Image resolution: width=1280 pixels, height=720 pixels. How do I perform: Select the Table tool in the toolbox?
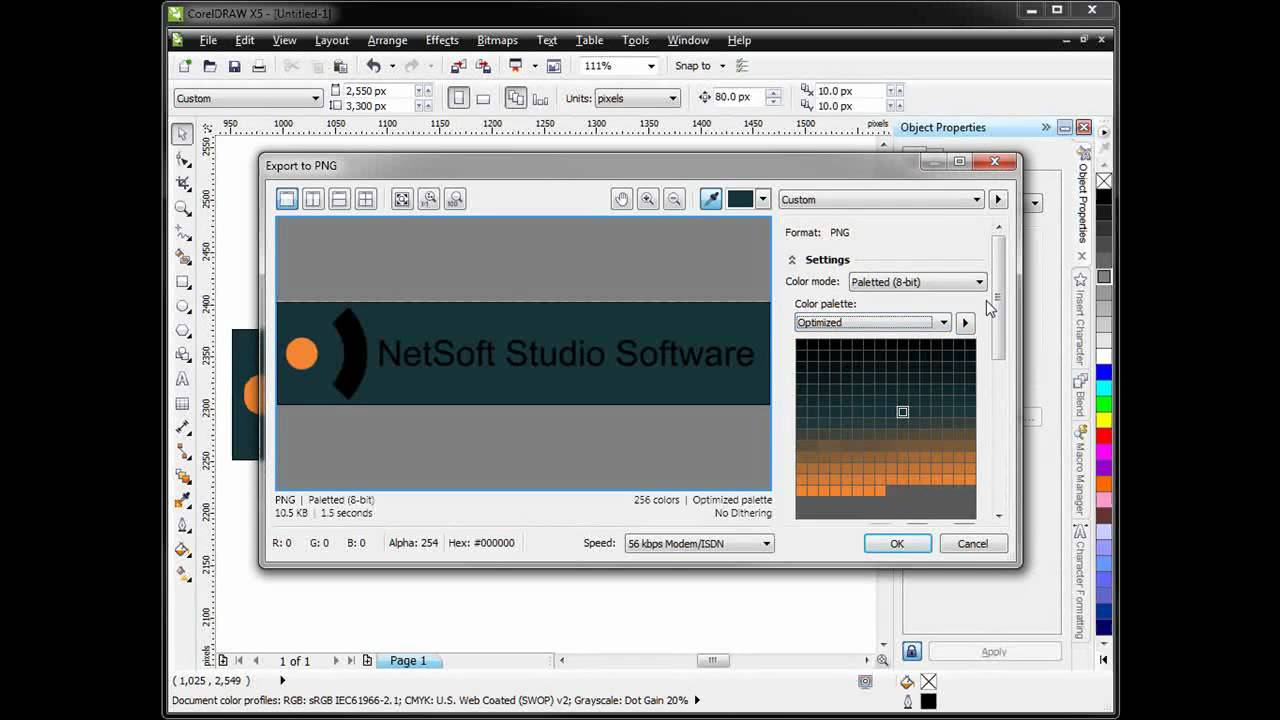pyautogui.click(x=183, y=404)
